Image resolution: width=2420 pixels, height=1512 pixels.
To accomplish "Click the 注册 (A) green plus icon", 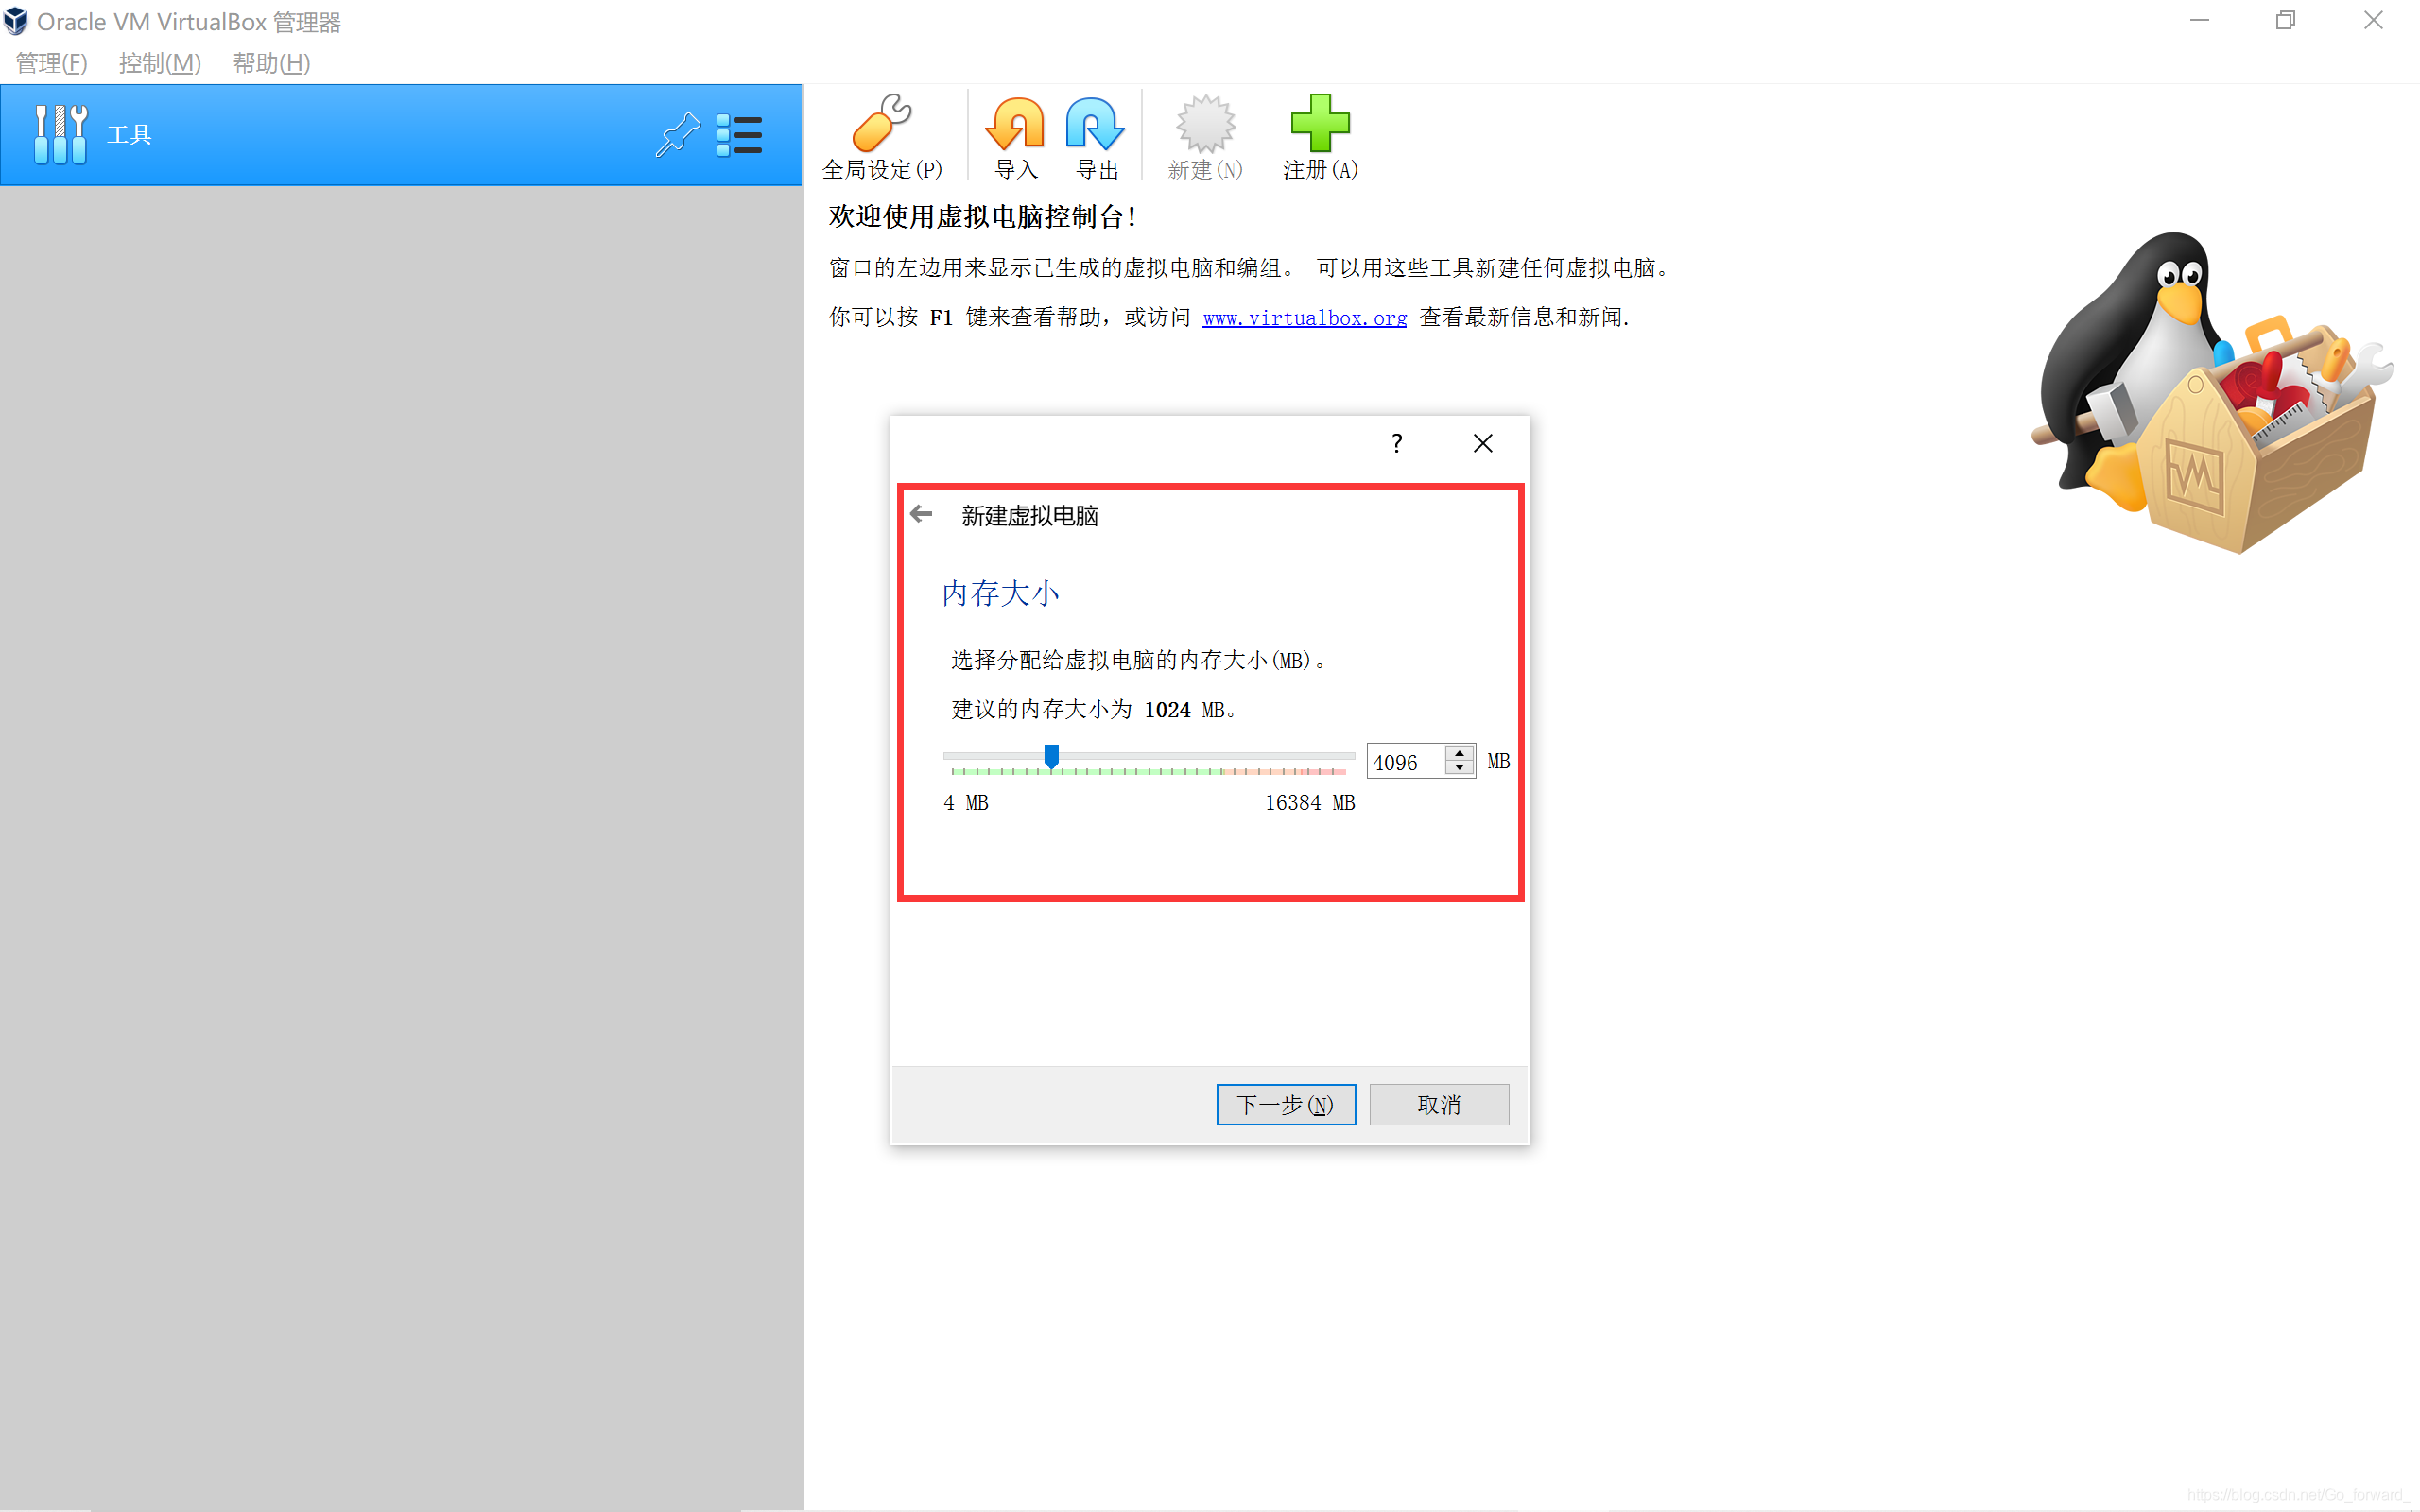I will (x=1320, y=137).
